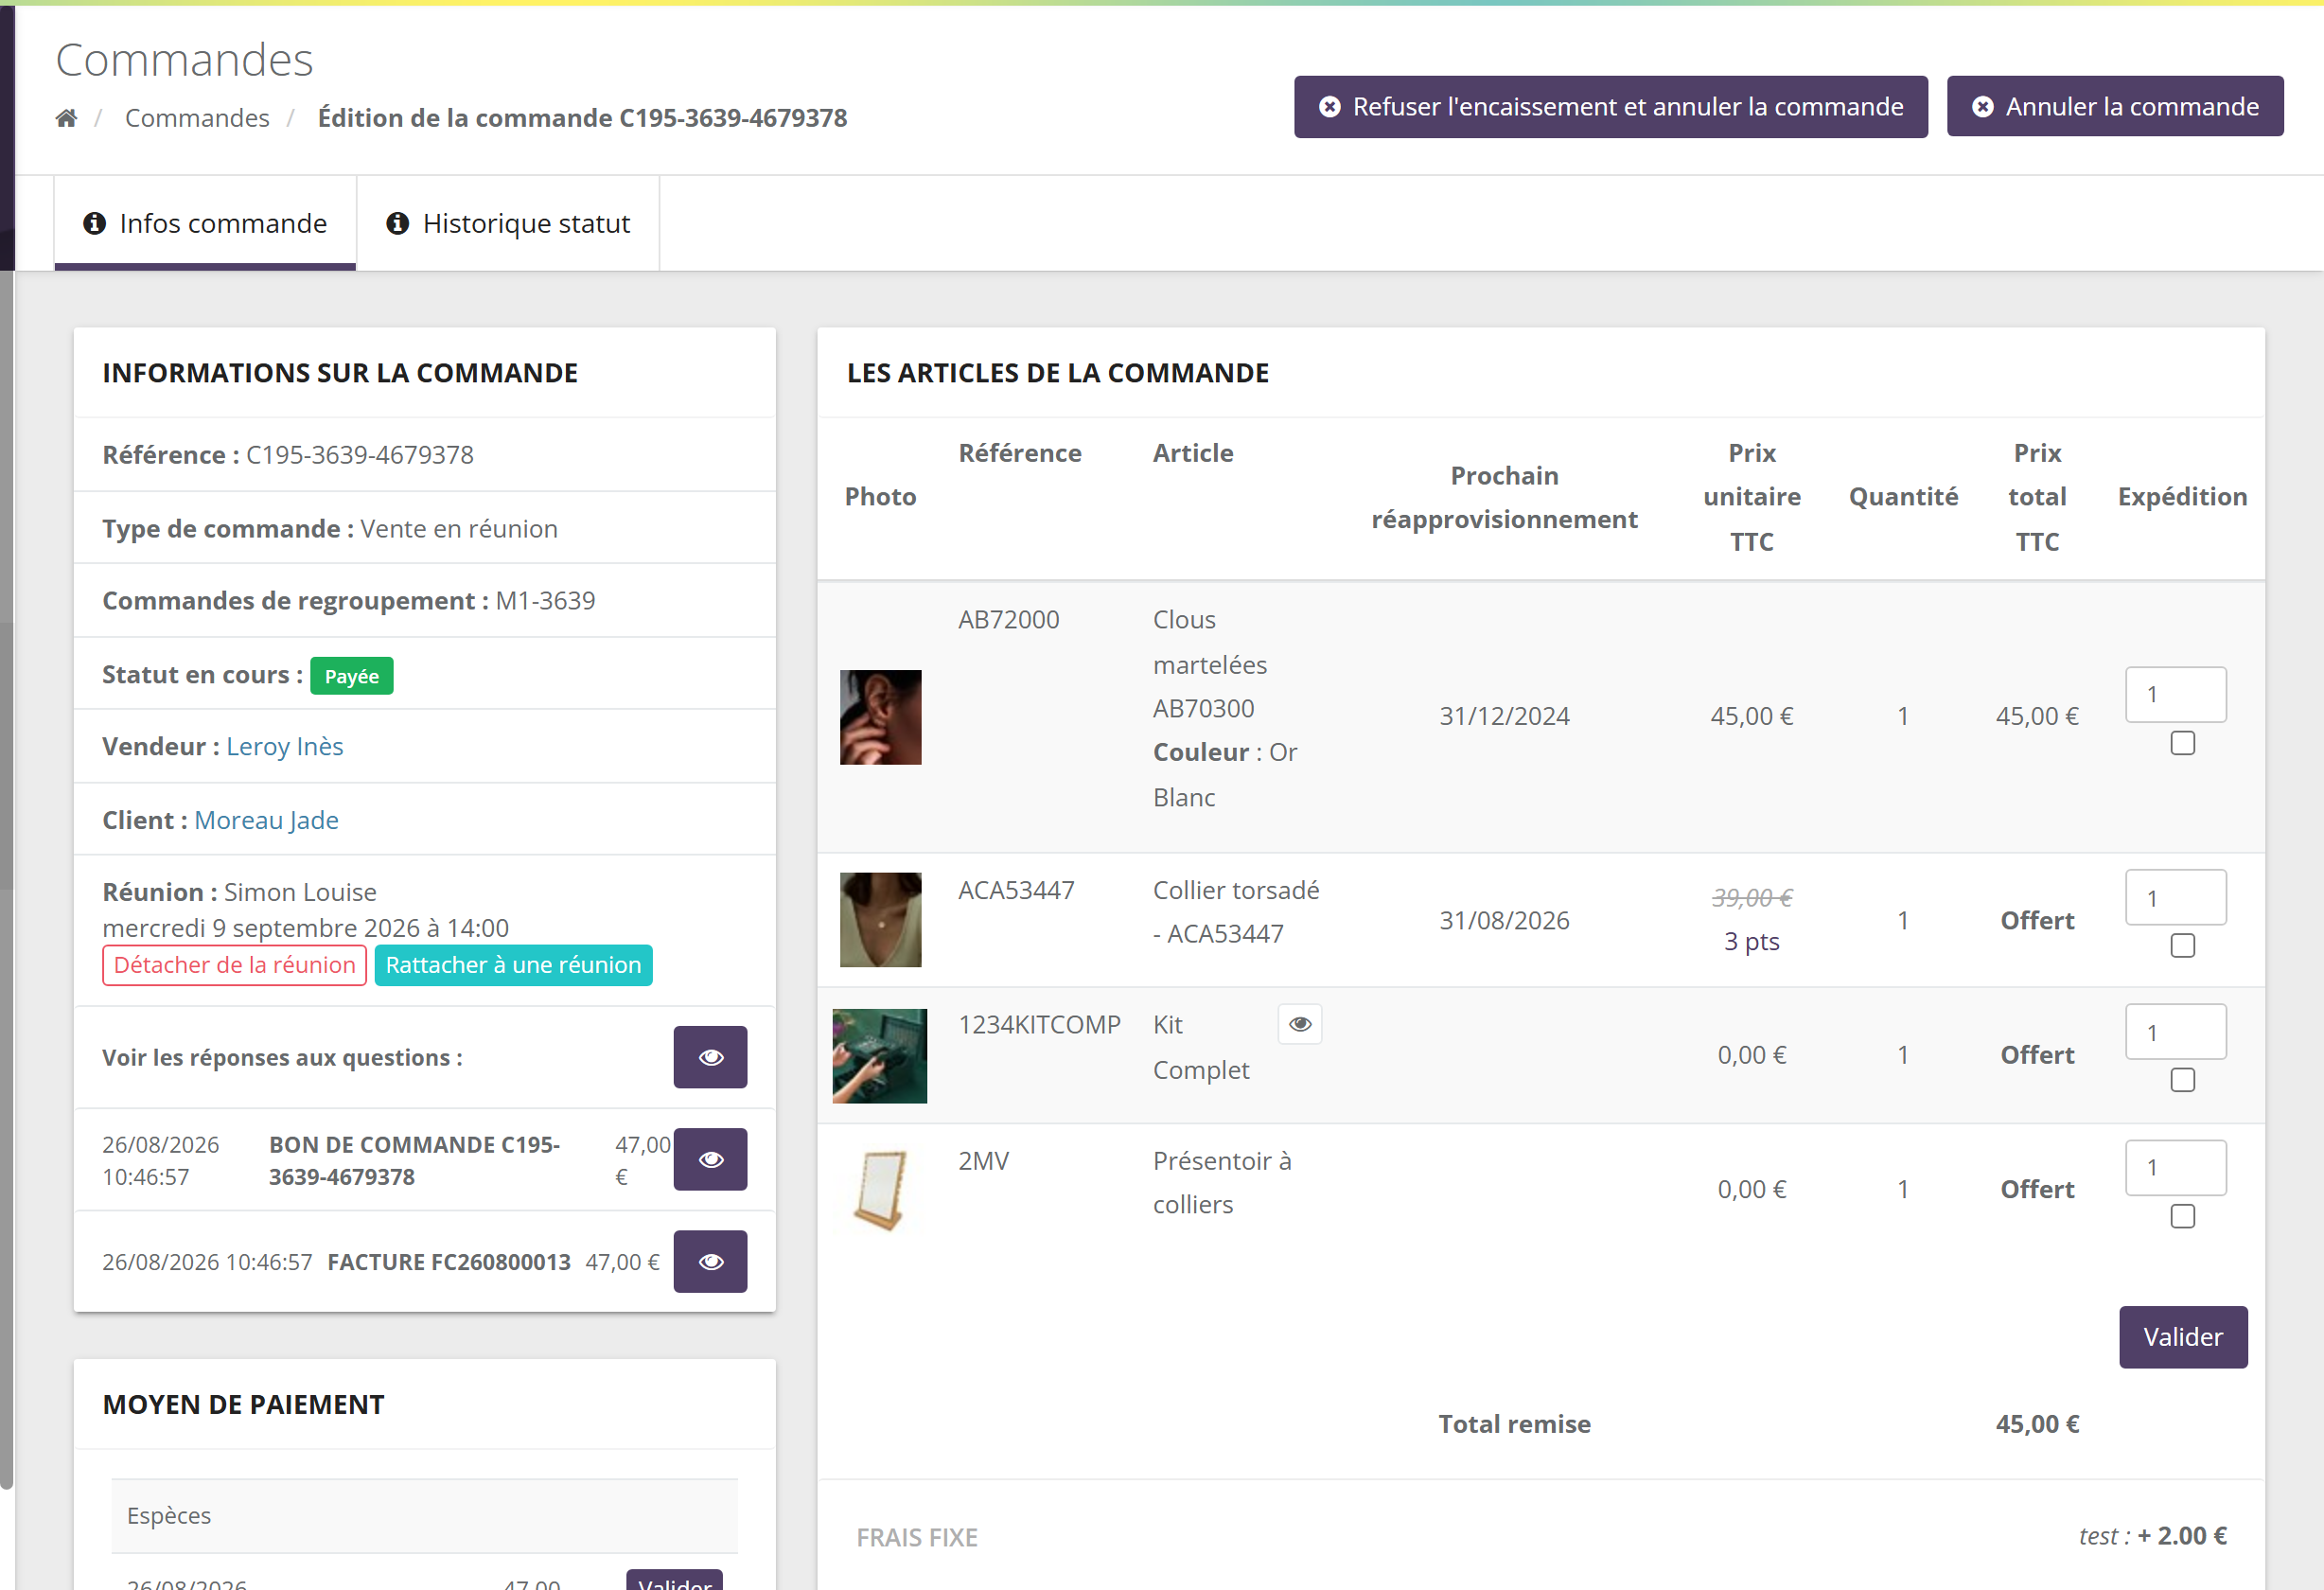Click the struck-through 39,00 € price
The image size is (2324, 1590).
(x=1752, y=897)
